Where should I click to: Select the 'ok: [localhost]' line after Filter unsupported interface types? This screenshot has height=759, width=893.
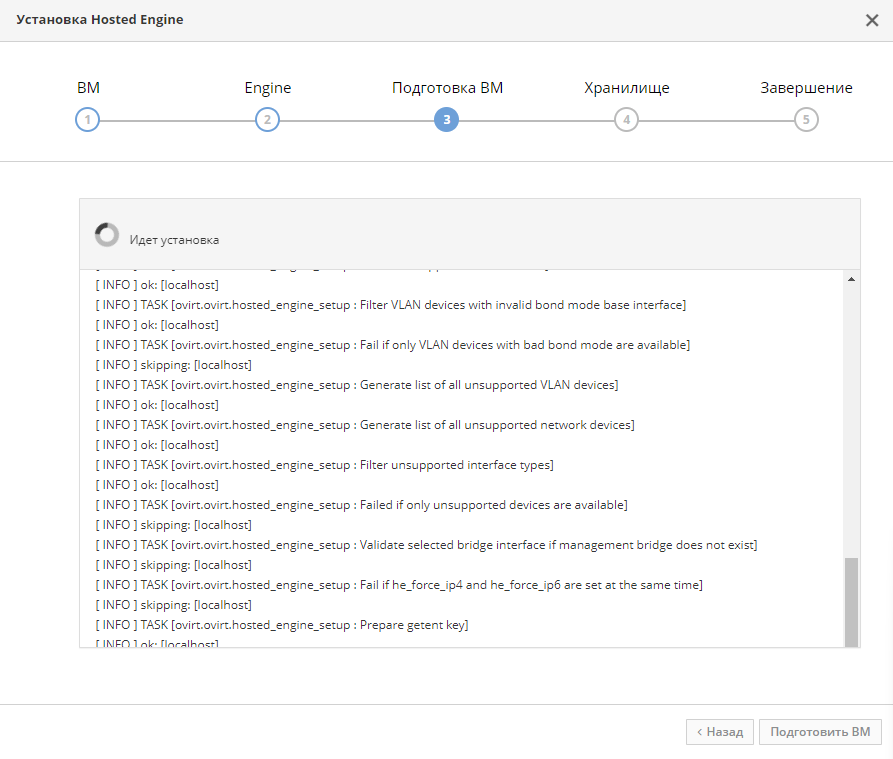(157, 485)
